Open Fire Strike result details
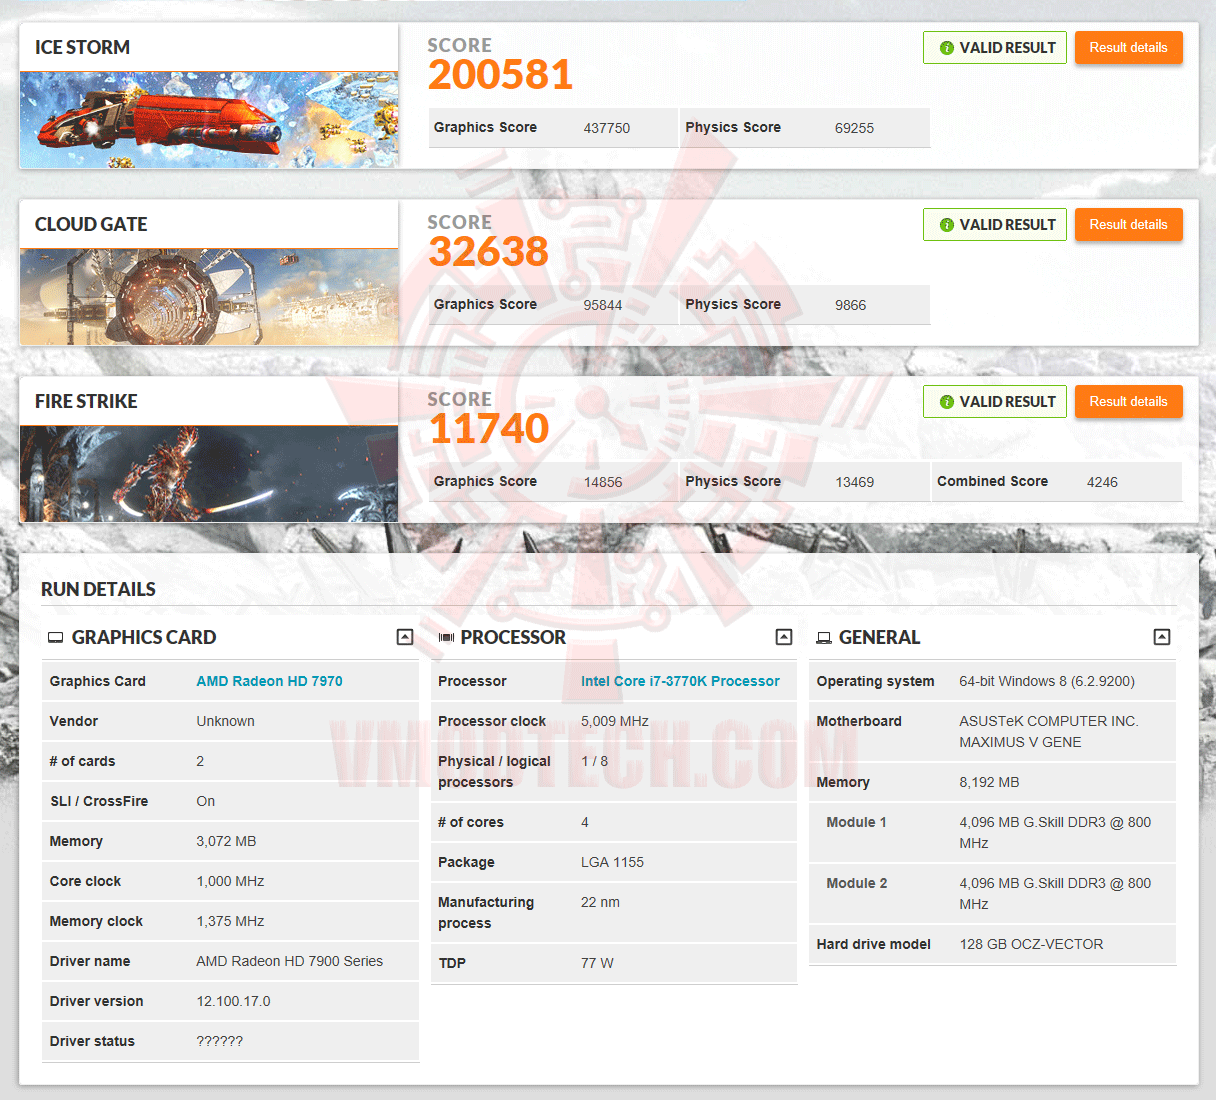The height and width of the screenshot is (1100, 1216). (x=1128, y=401)
